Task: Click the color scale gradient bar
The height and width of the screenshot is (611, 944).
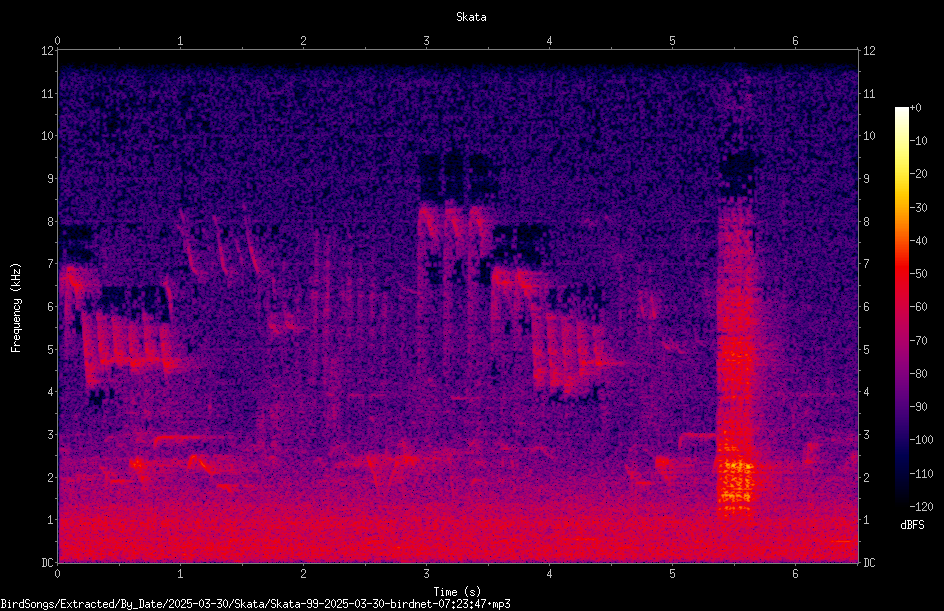Action: pyautogui.click(x=902, y=307)
